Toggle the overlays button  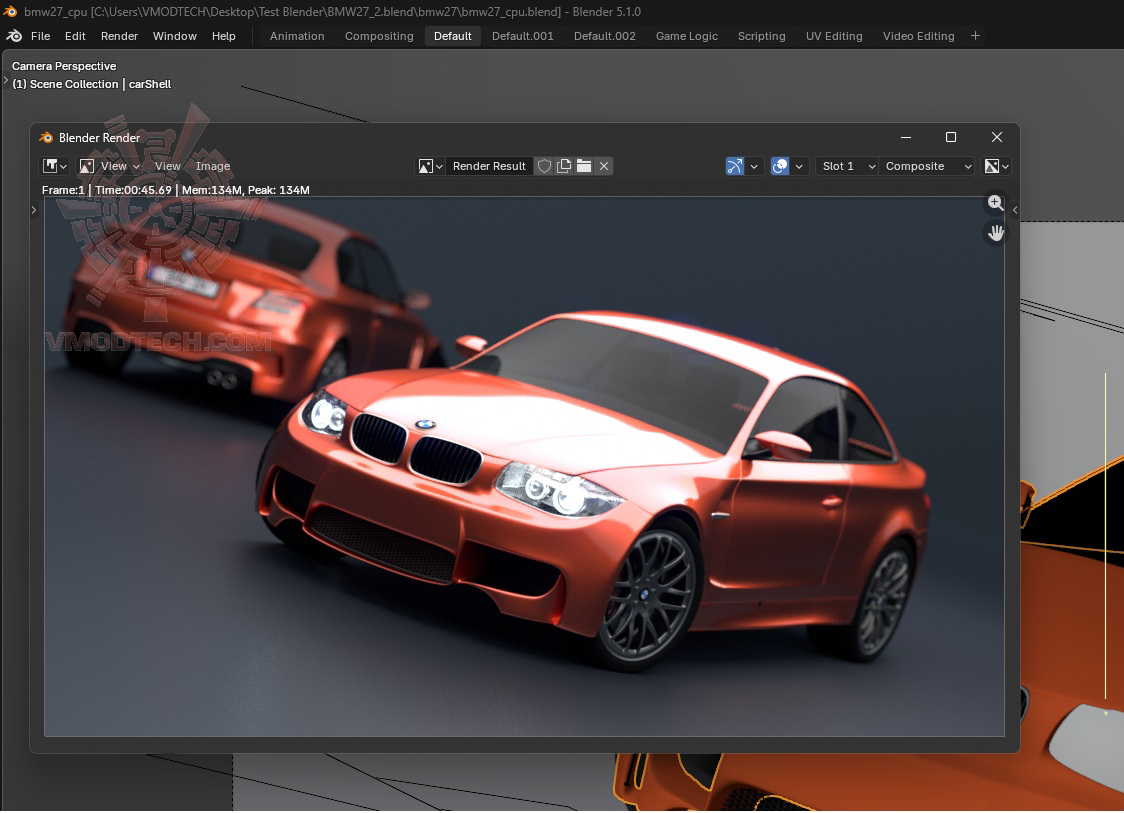click(780, 166)
